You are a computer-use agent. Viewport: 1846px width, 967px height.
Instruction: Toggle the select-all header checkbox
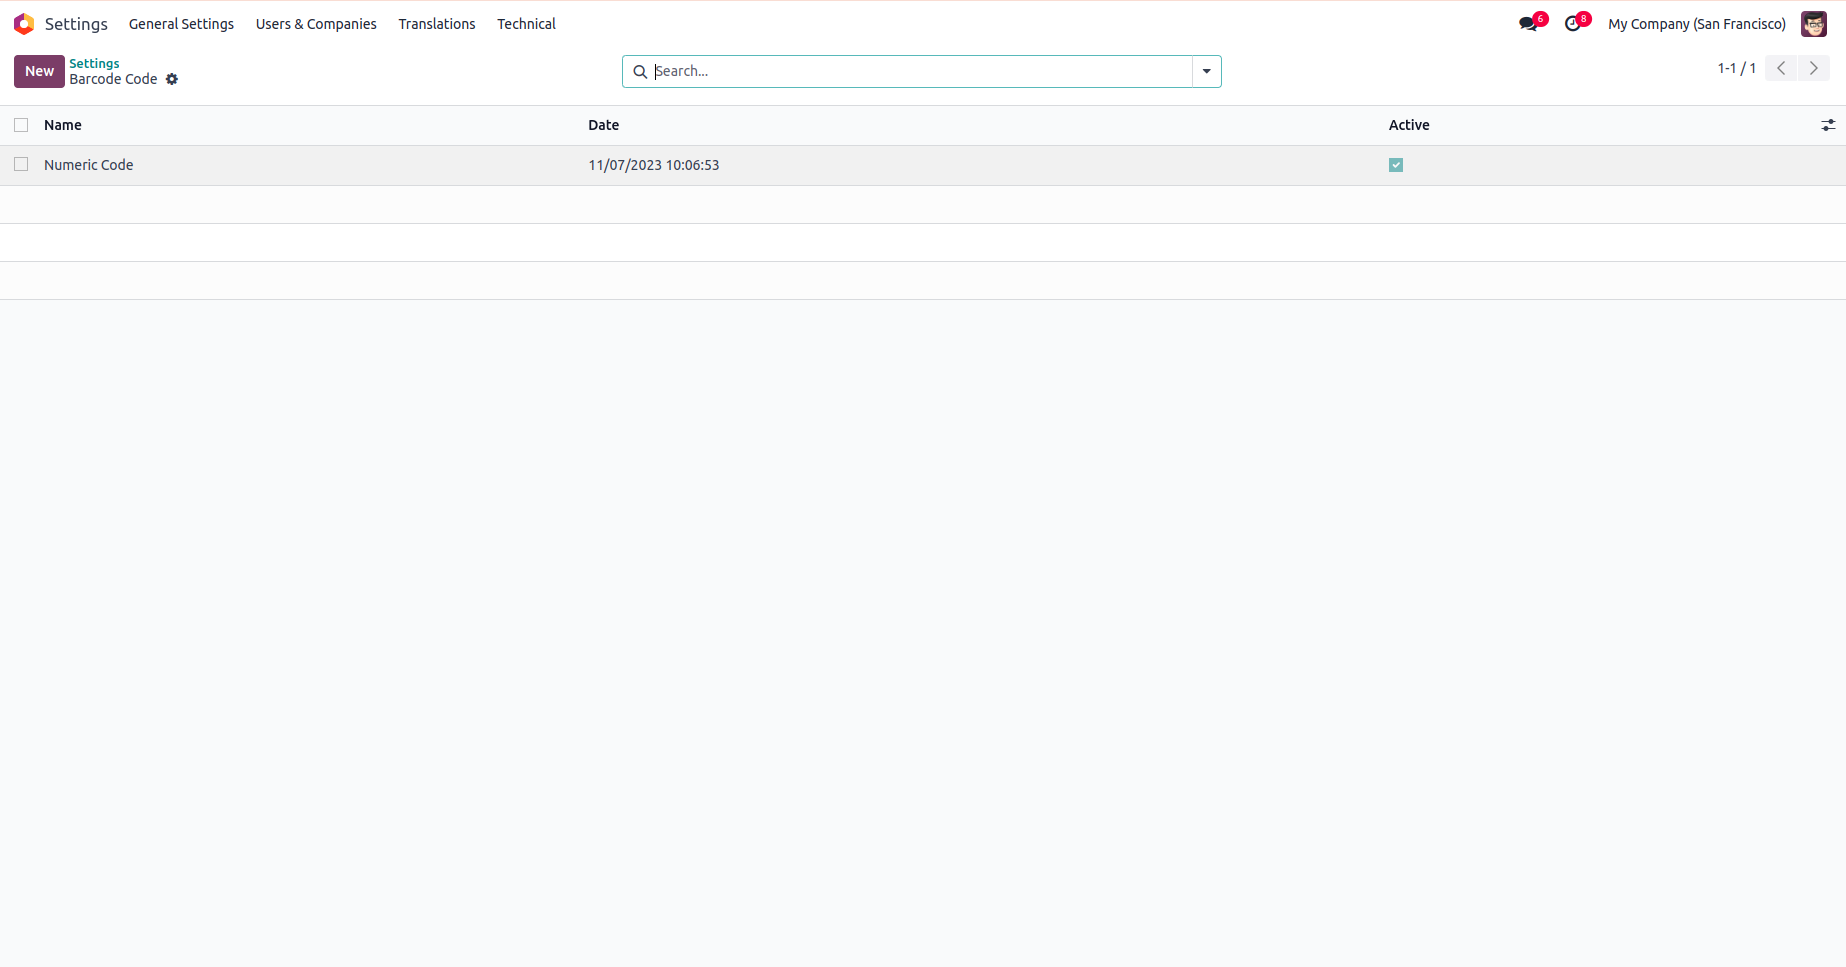pyautogui.click(x=21, y=125)
